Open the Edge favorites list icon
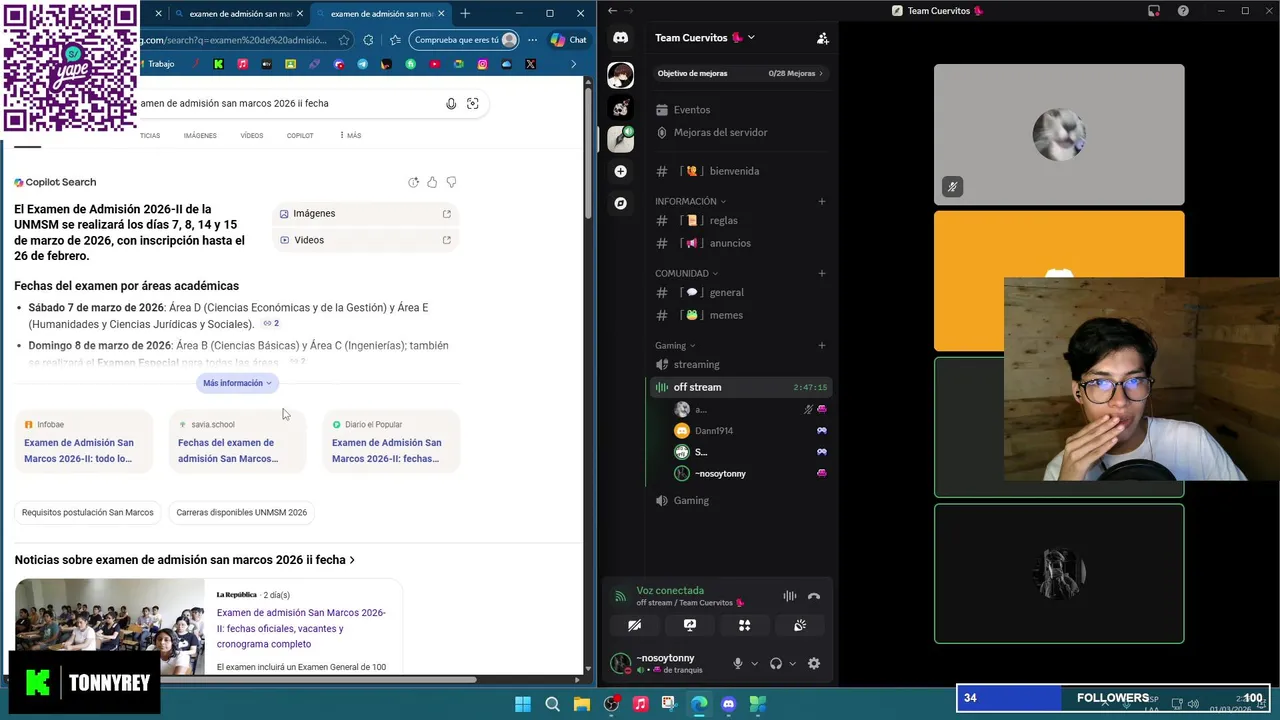Image resolution: width=1280 pixels, height=720 pixels. click(x=395, y=40)
